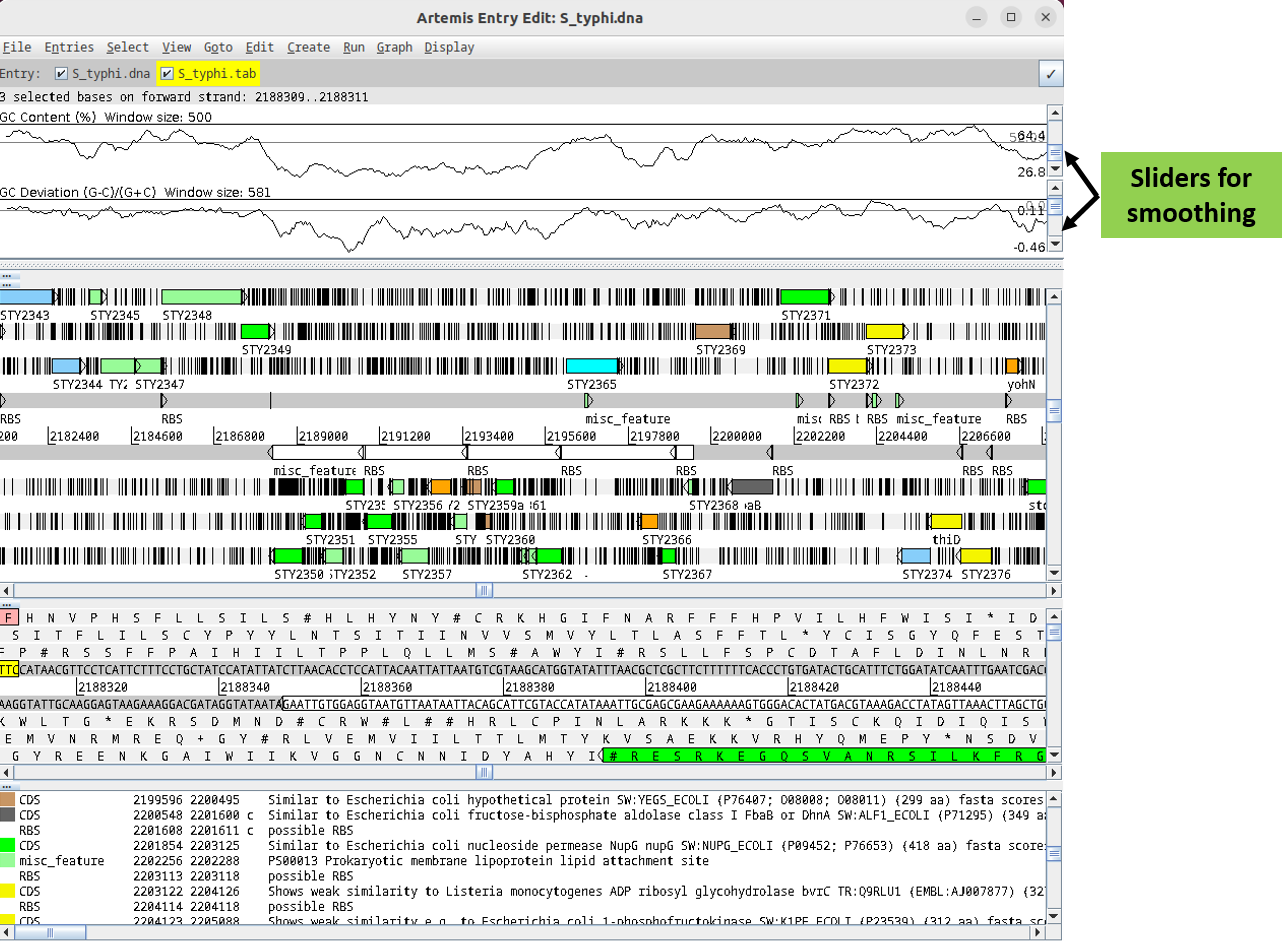Toggle the S_typhi.tab entry checkbox
This screenshot has width=1282, height=942.
(167, 74)
